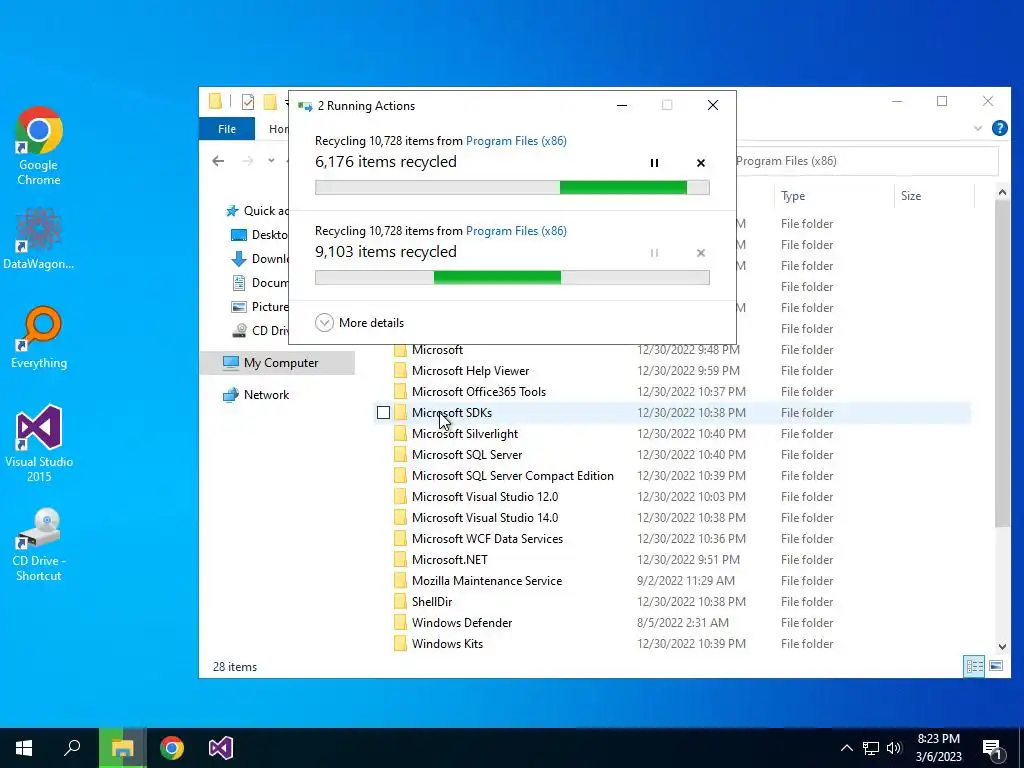The width and height of the screenshot is (1024, 768).
Task: Select Documents in the navigation pane
Action: [260, 282]
